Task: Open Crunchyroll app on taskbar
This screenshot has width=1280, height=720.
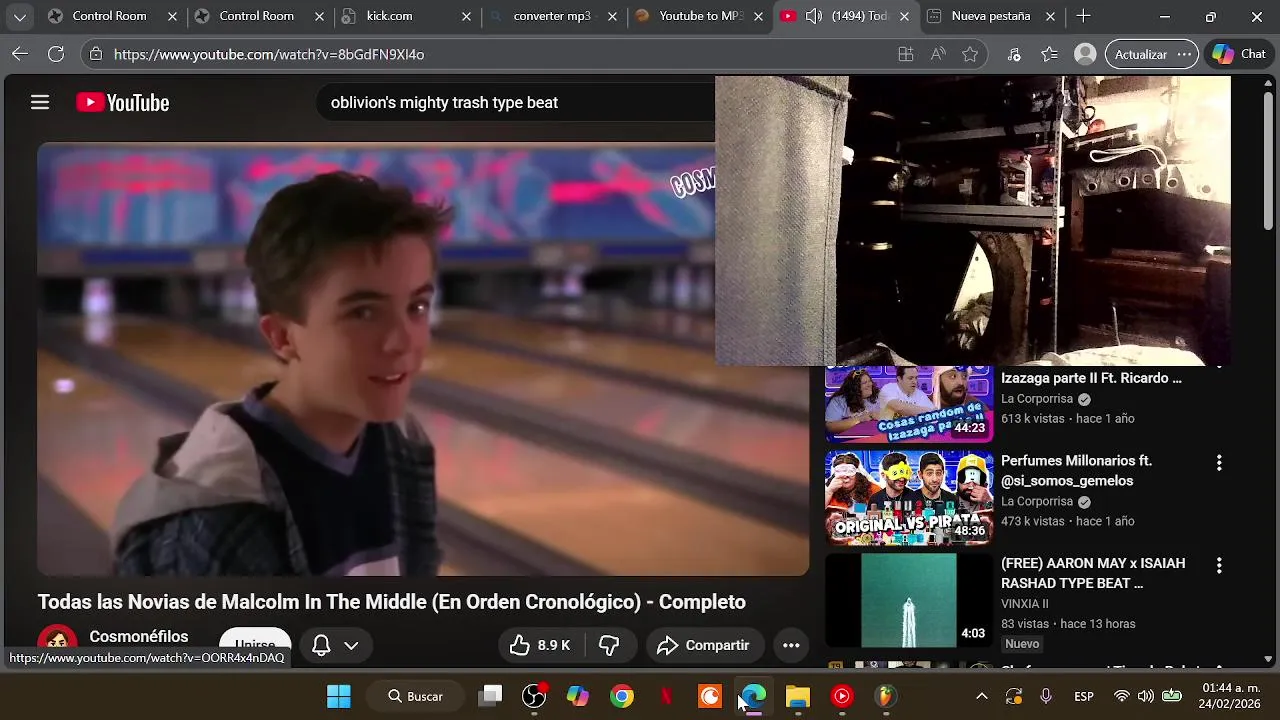Action: 710,696
